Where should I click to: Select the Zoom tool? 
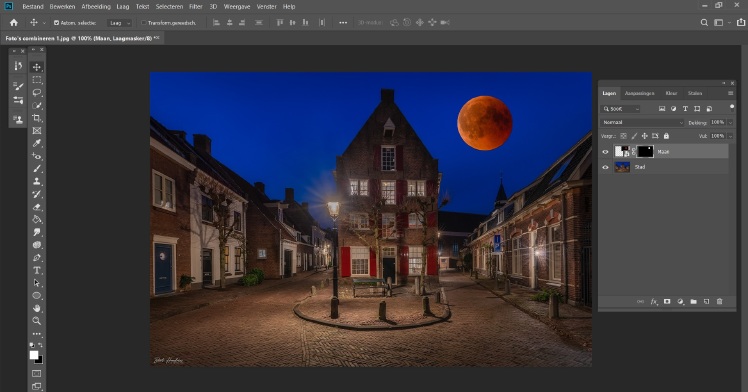[37, 321]
